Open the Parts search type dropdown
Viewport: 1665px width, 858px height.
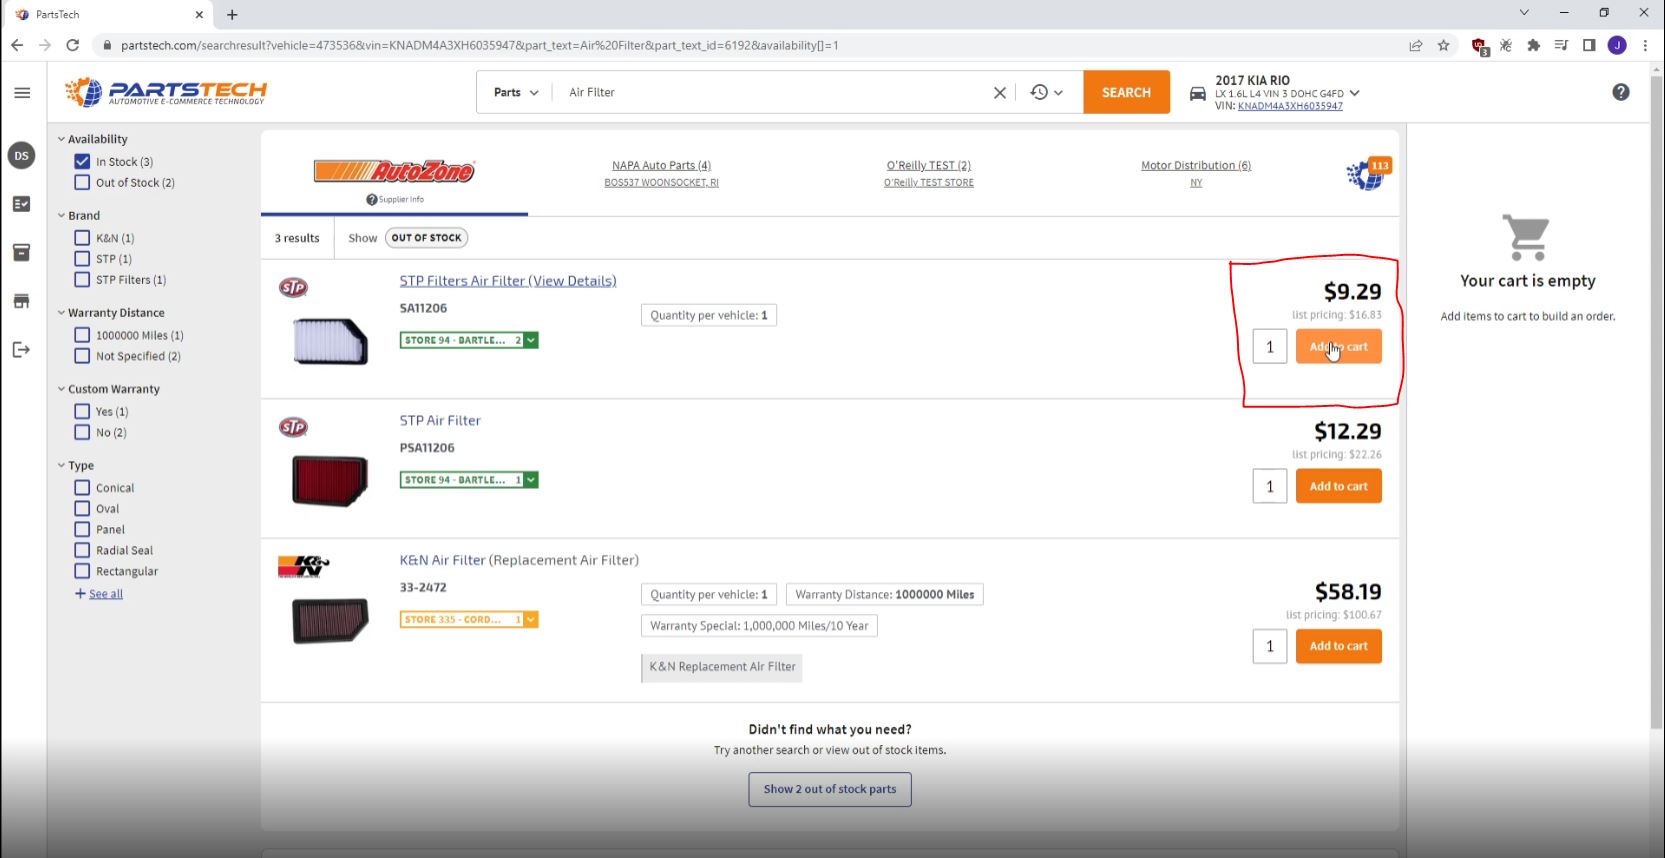(x=516, y=93)
